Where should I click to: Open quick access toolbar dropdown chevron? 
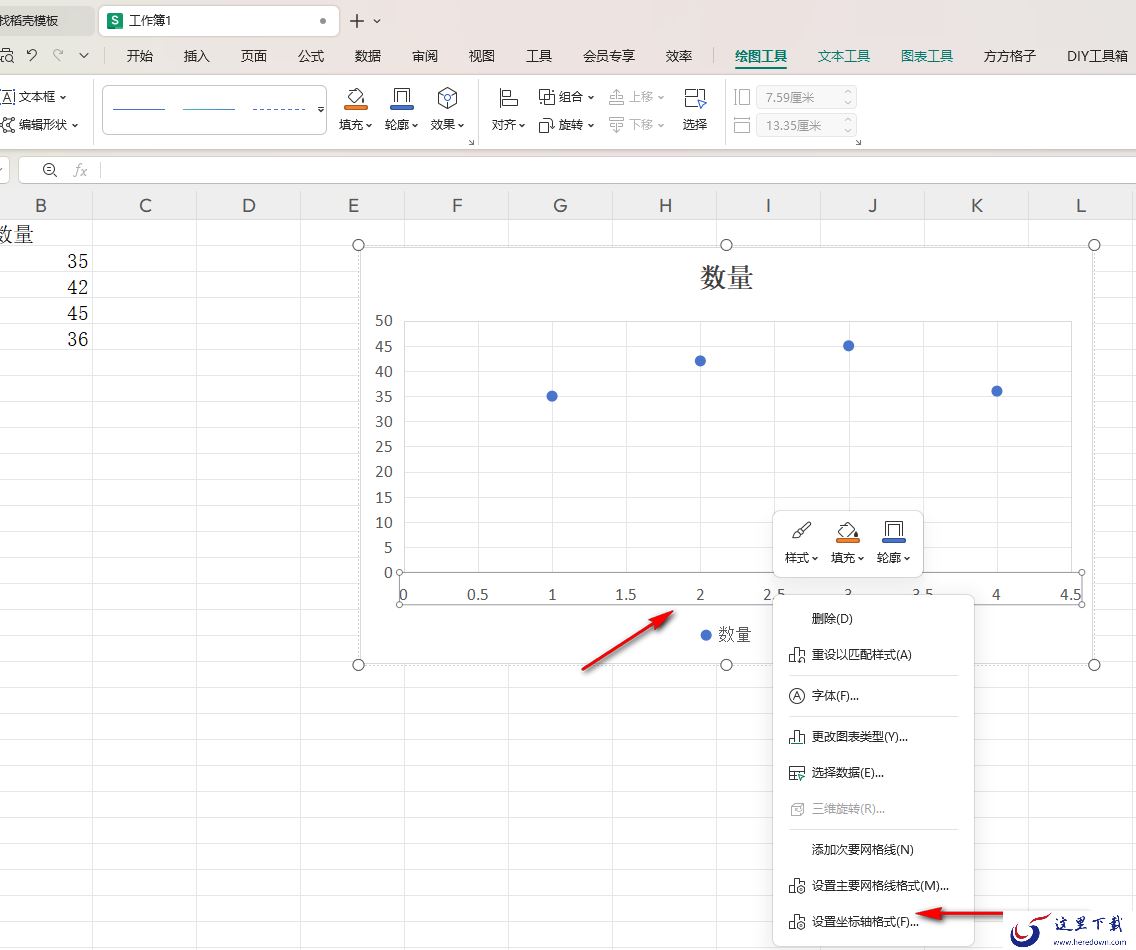84,55
